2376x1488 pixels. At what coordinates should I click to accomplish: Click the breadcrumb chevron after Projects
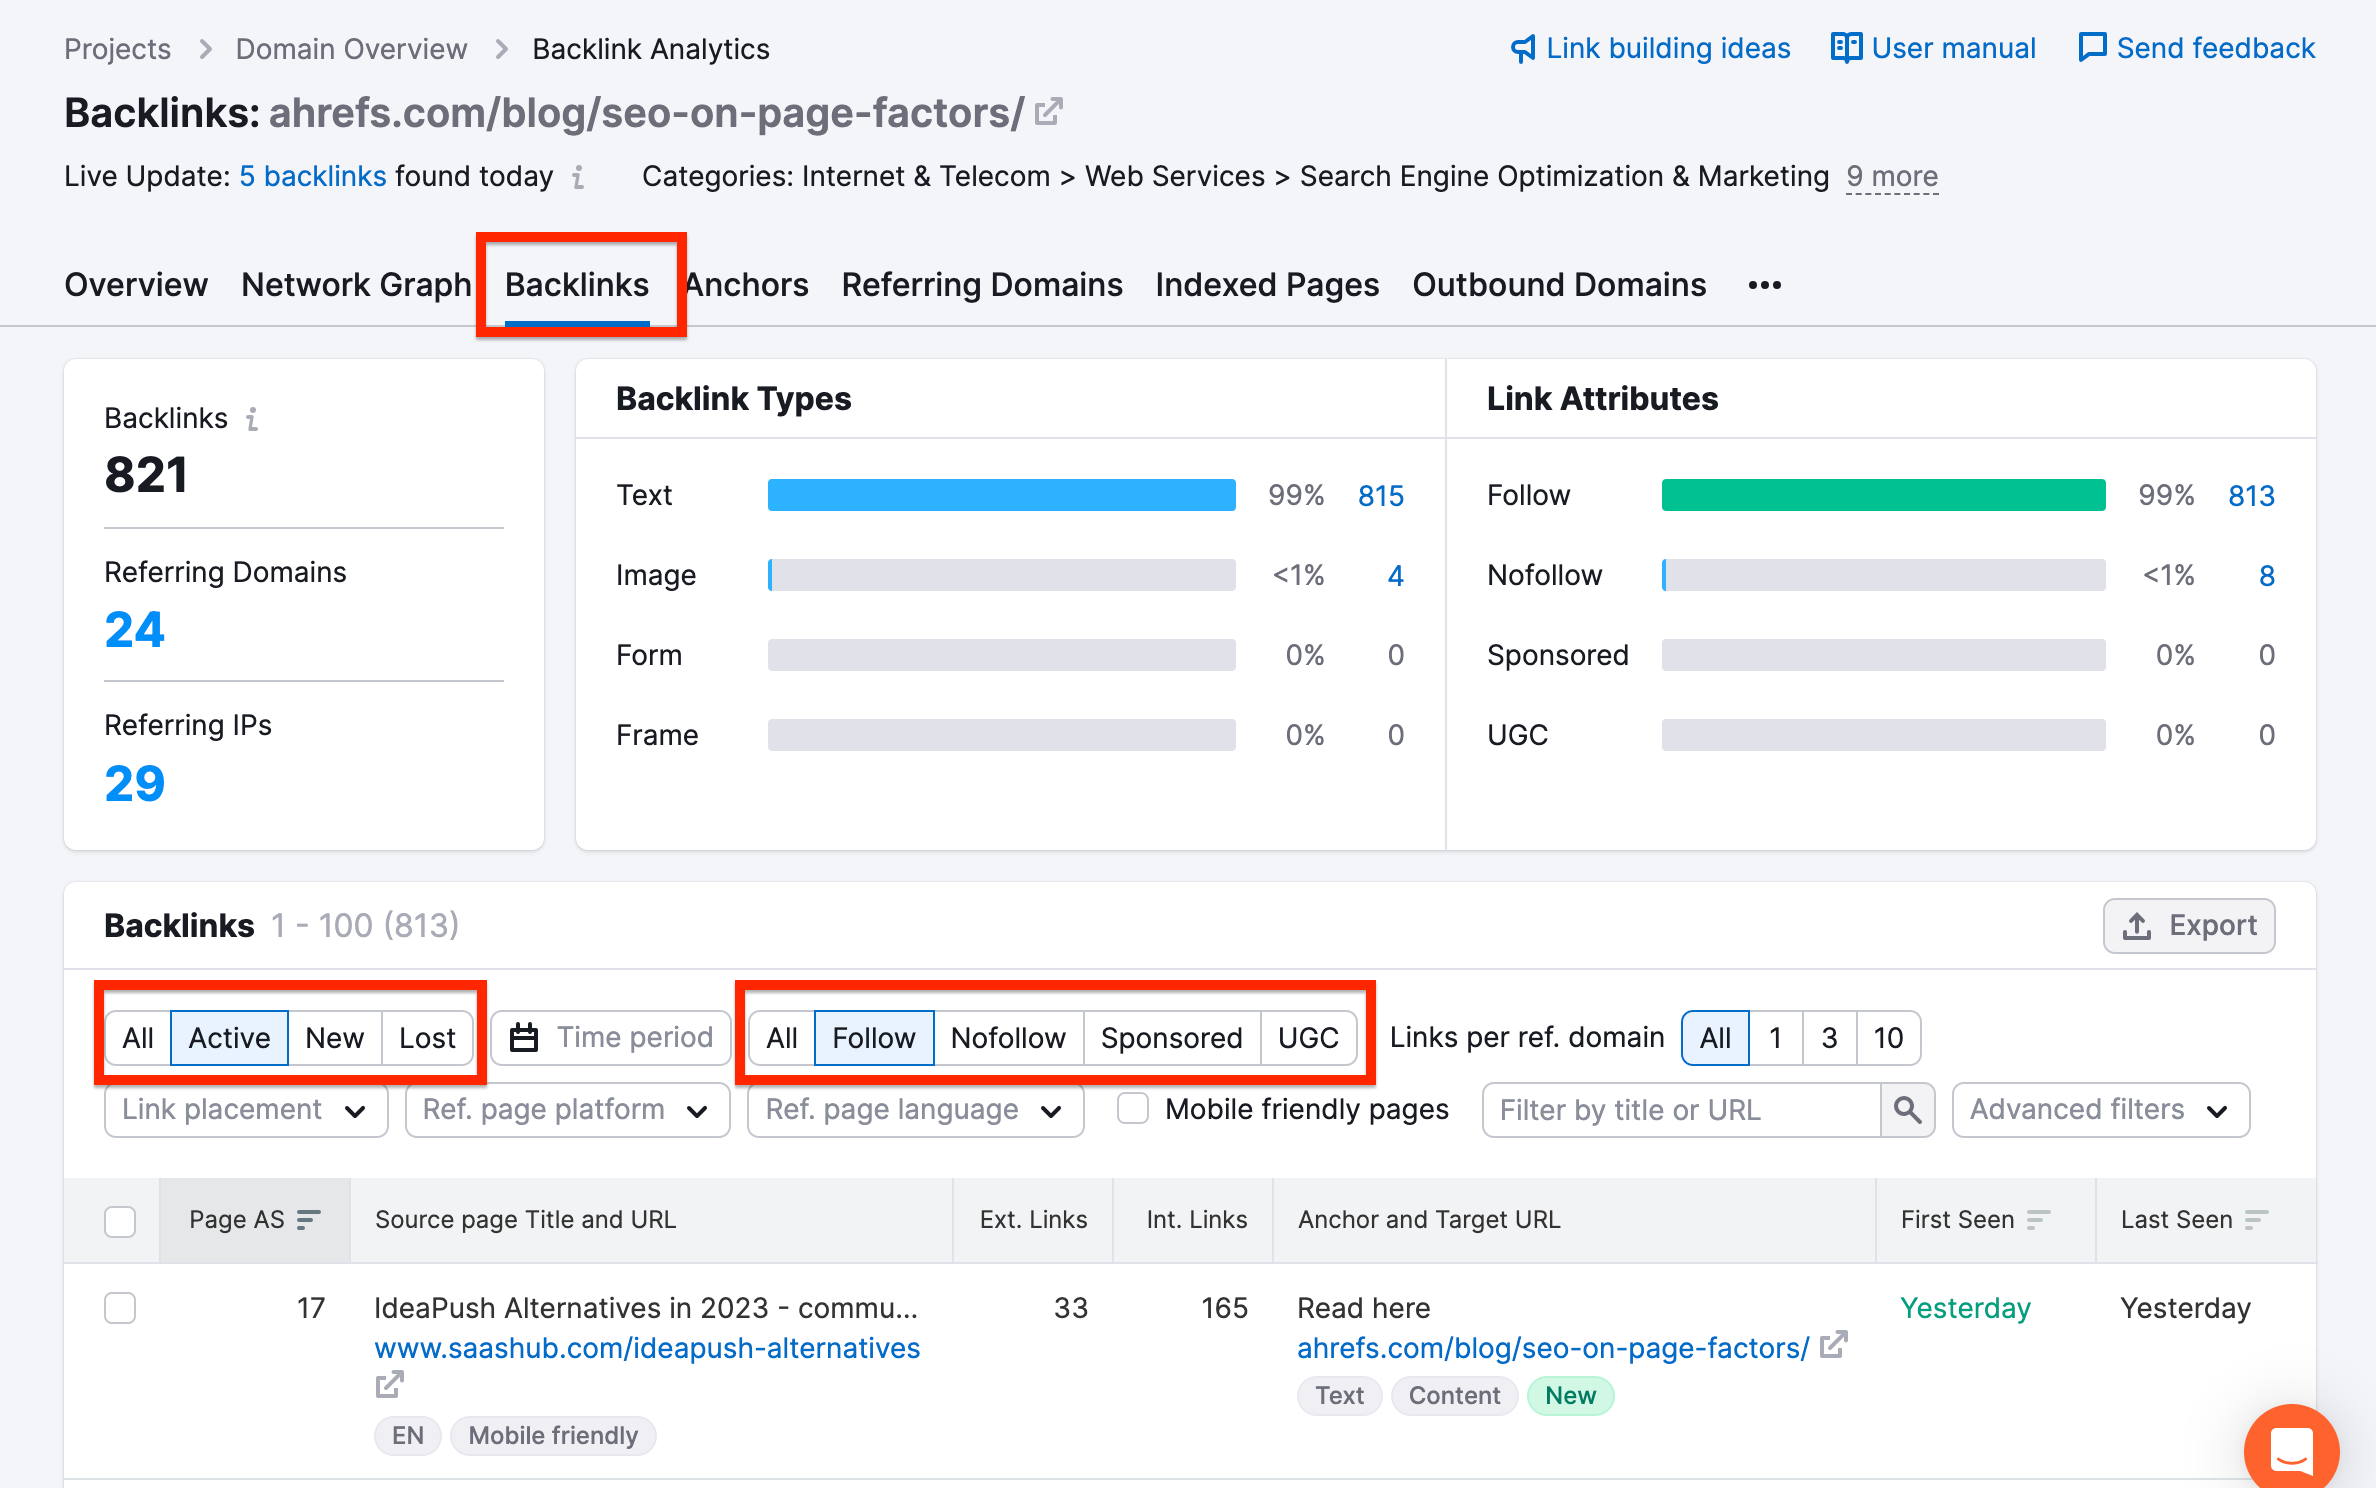pyautogui.click(x=206, y=49)
